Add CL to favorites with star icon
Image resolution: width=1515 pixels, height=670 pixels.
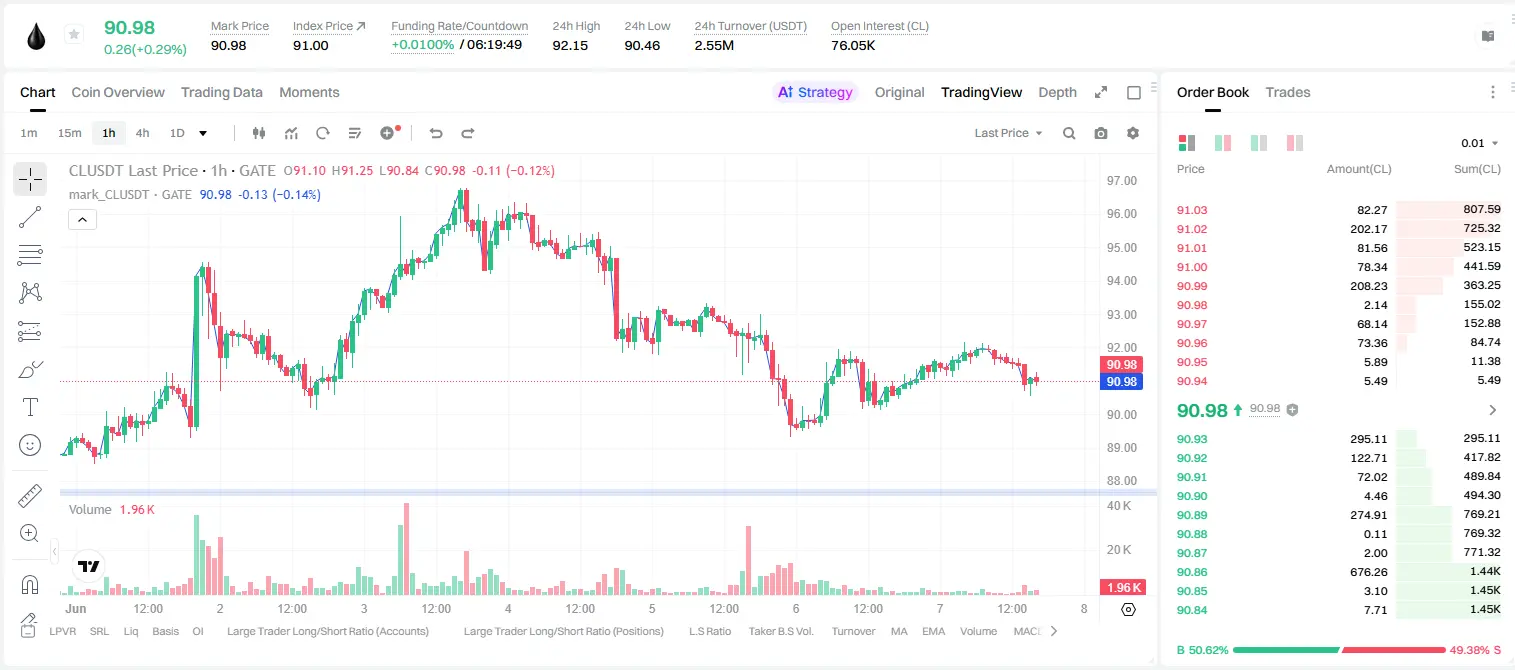tap(74, 35)
